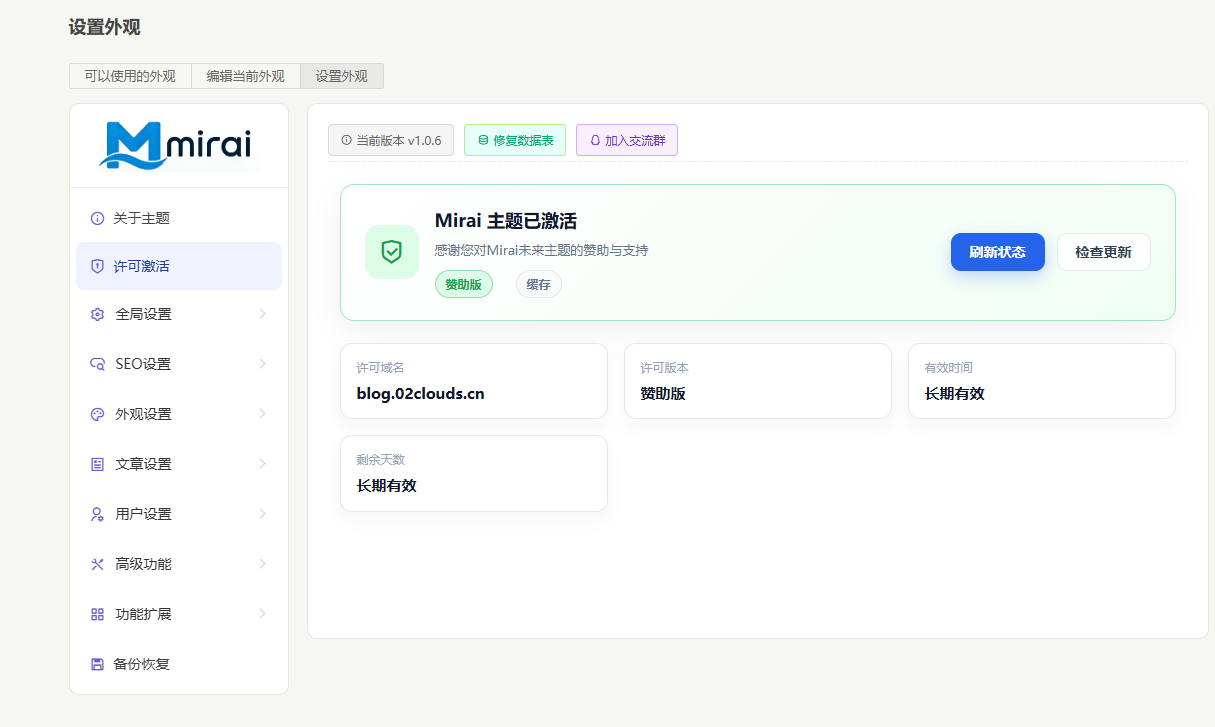This screenshot has height=727, width=1215.
Task: Click the palette icon beside 外观设置
Action: click(97, 414)
